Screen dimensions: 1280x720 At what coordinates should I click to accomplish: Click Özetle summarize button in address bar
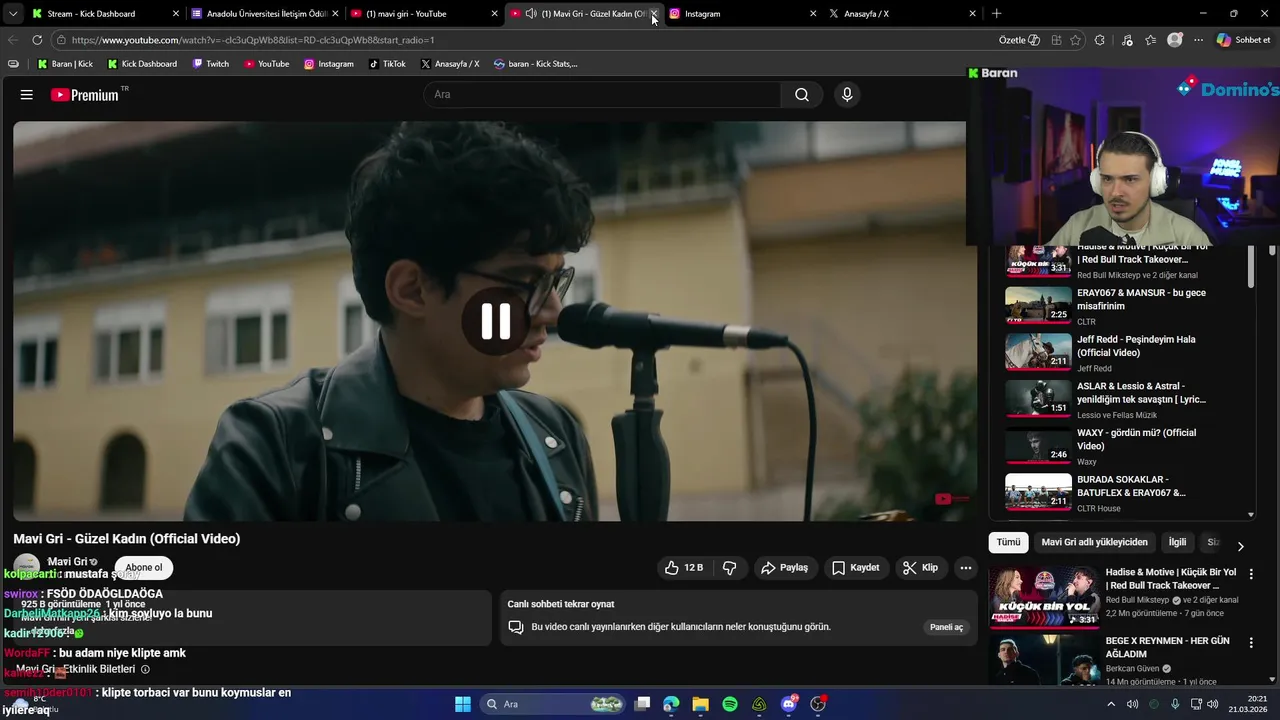[1019, 40]
